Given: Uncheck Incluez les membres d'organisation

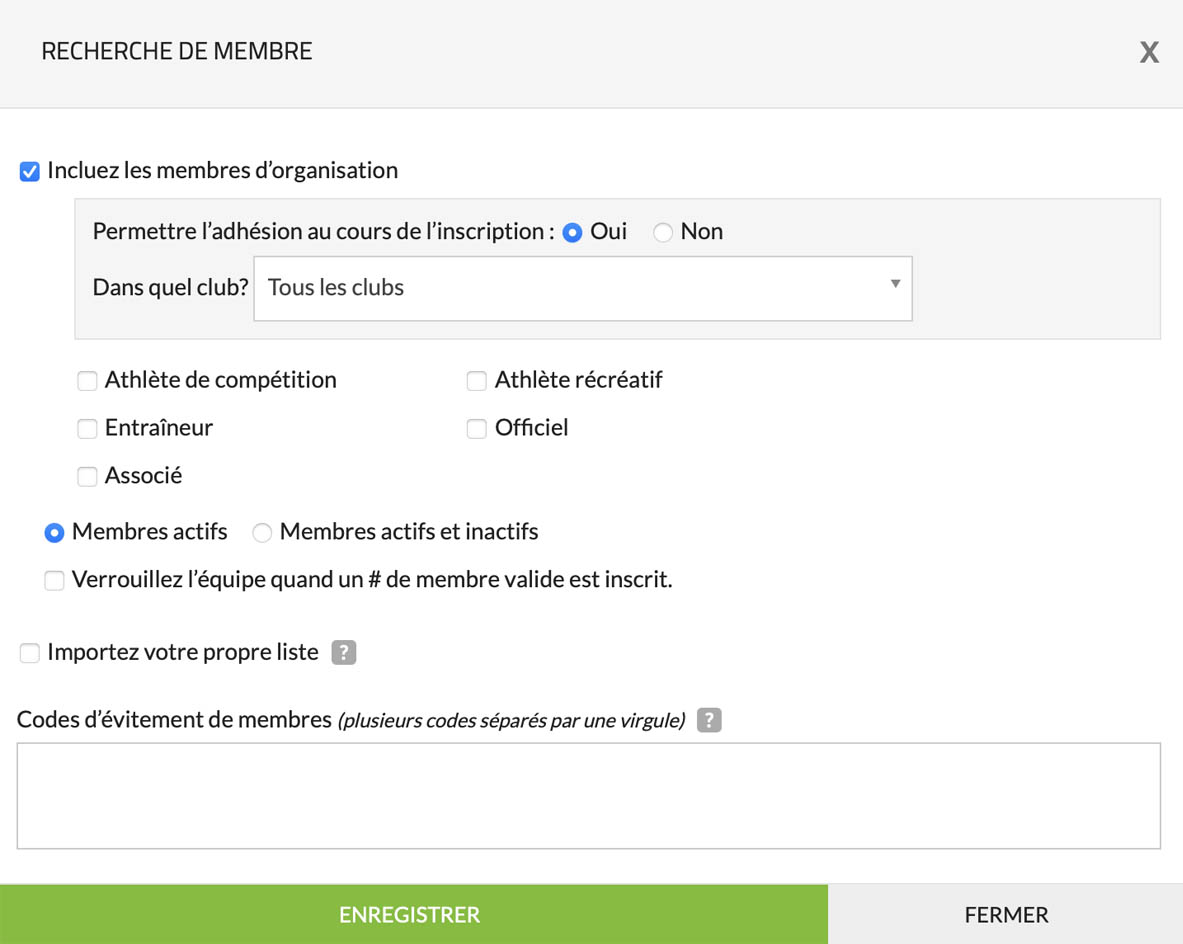Looking at the screenshot, I should pos(30,172).
